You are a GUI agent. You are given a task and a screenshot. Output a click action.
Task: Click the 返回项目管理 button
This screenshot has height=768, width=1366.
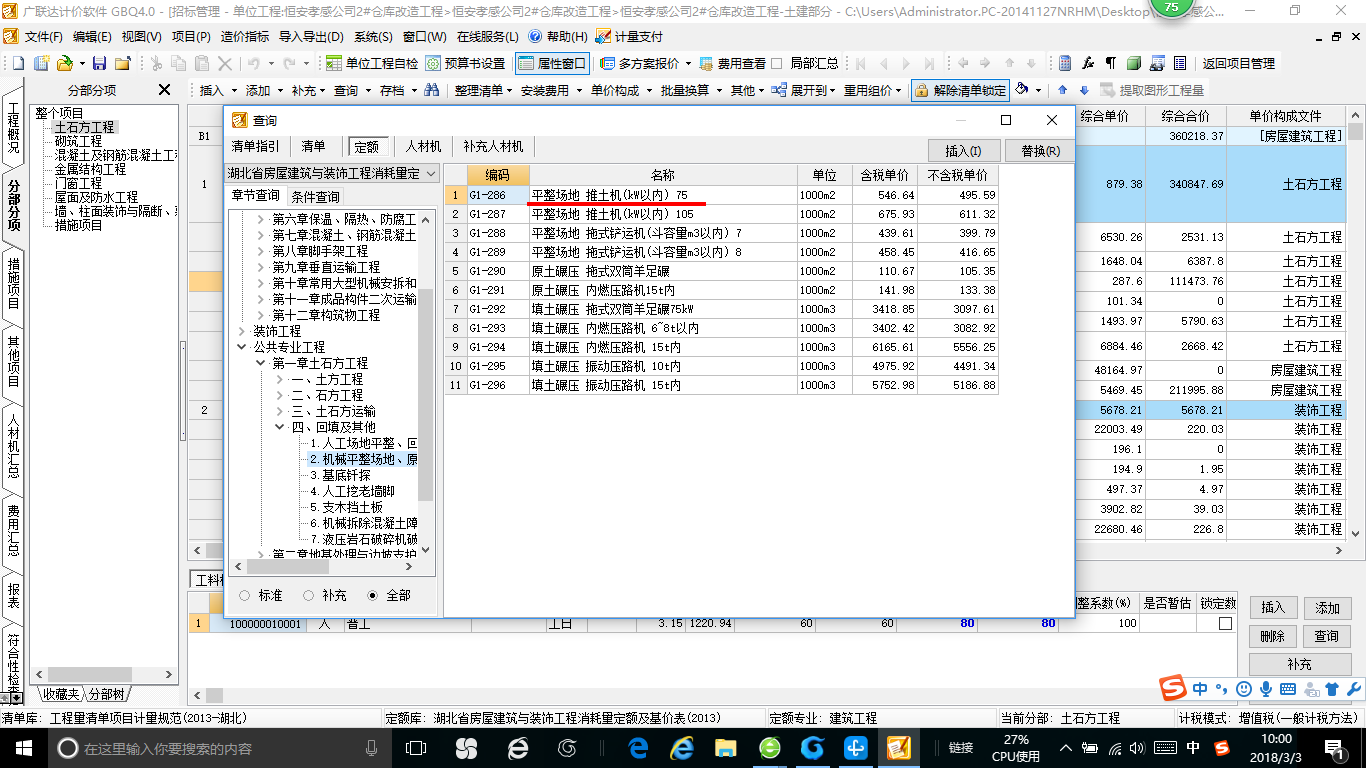(x=1238, y=63)
